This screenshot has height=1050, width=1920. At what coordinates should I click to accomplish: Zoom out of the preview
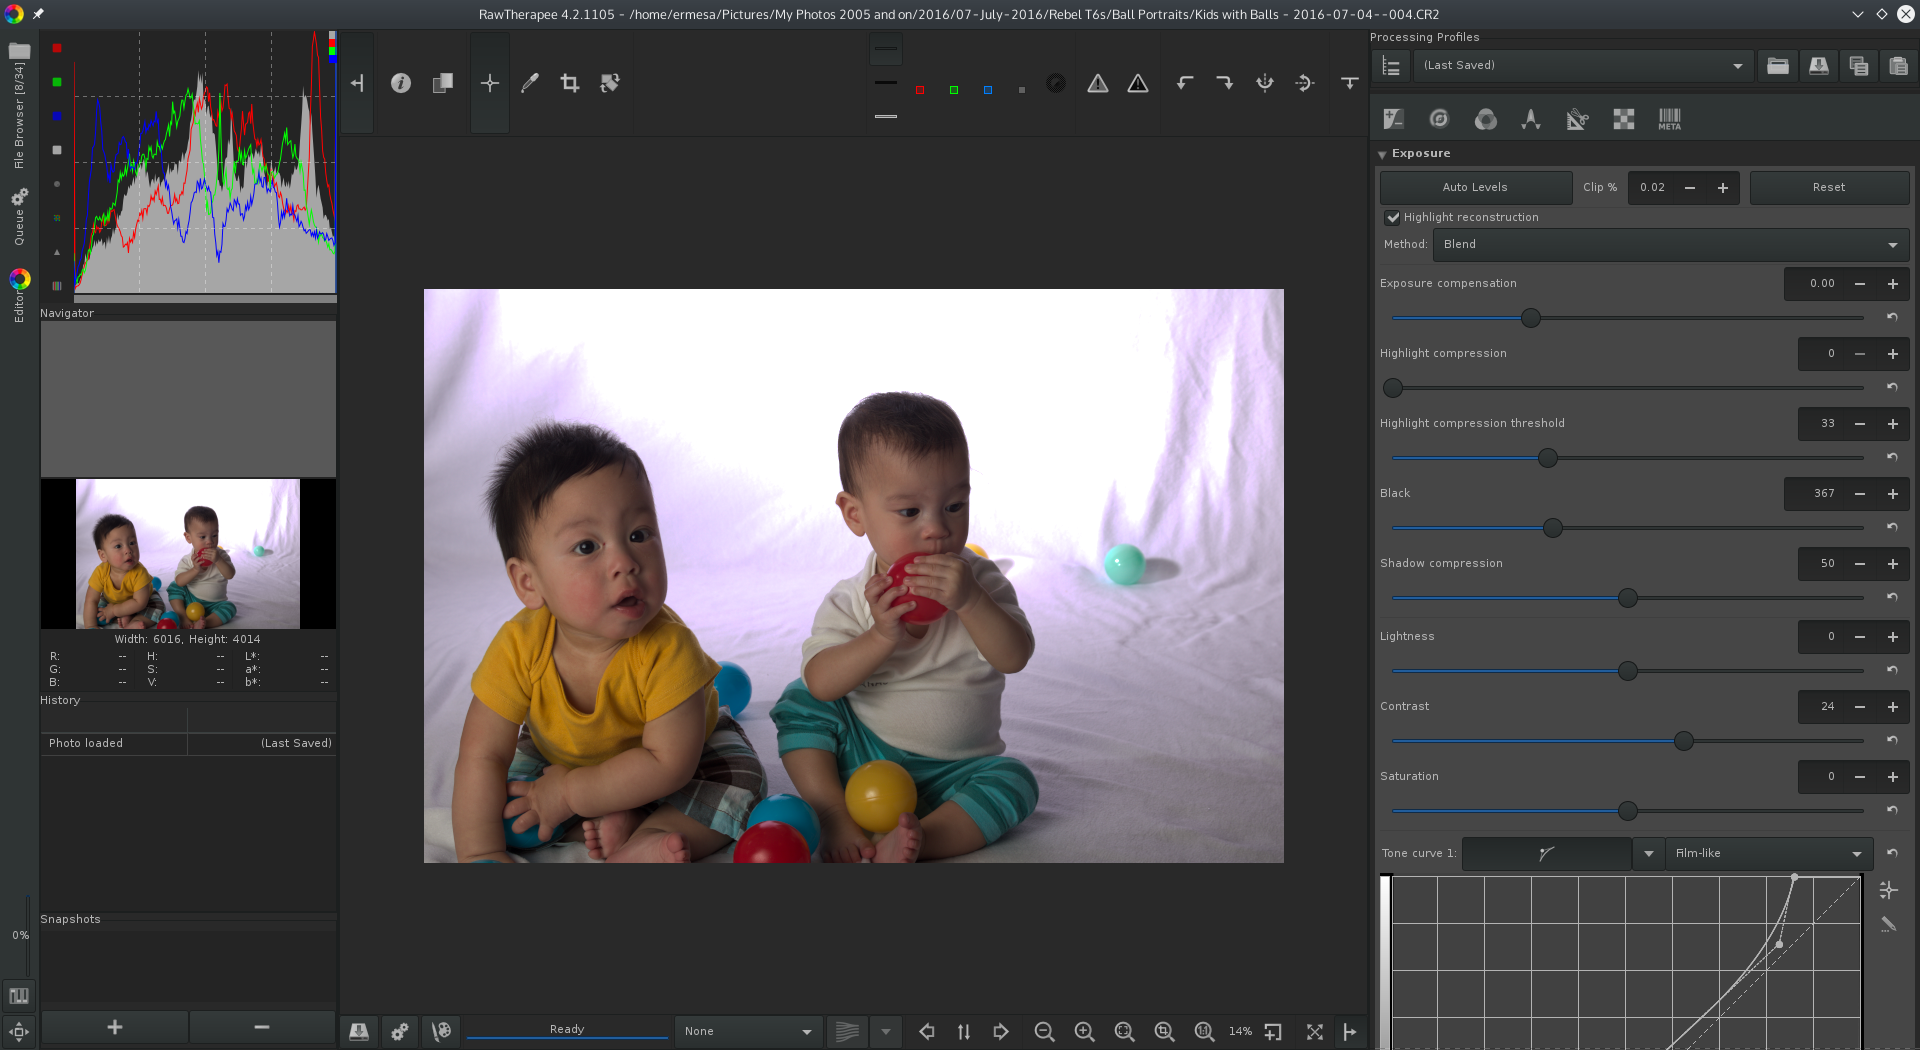[x=1044, y=1031]
